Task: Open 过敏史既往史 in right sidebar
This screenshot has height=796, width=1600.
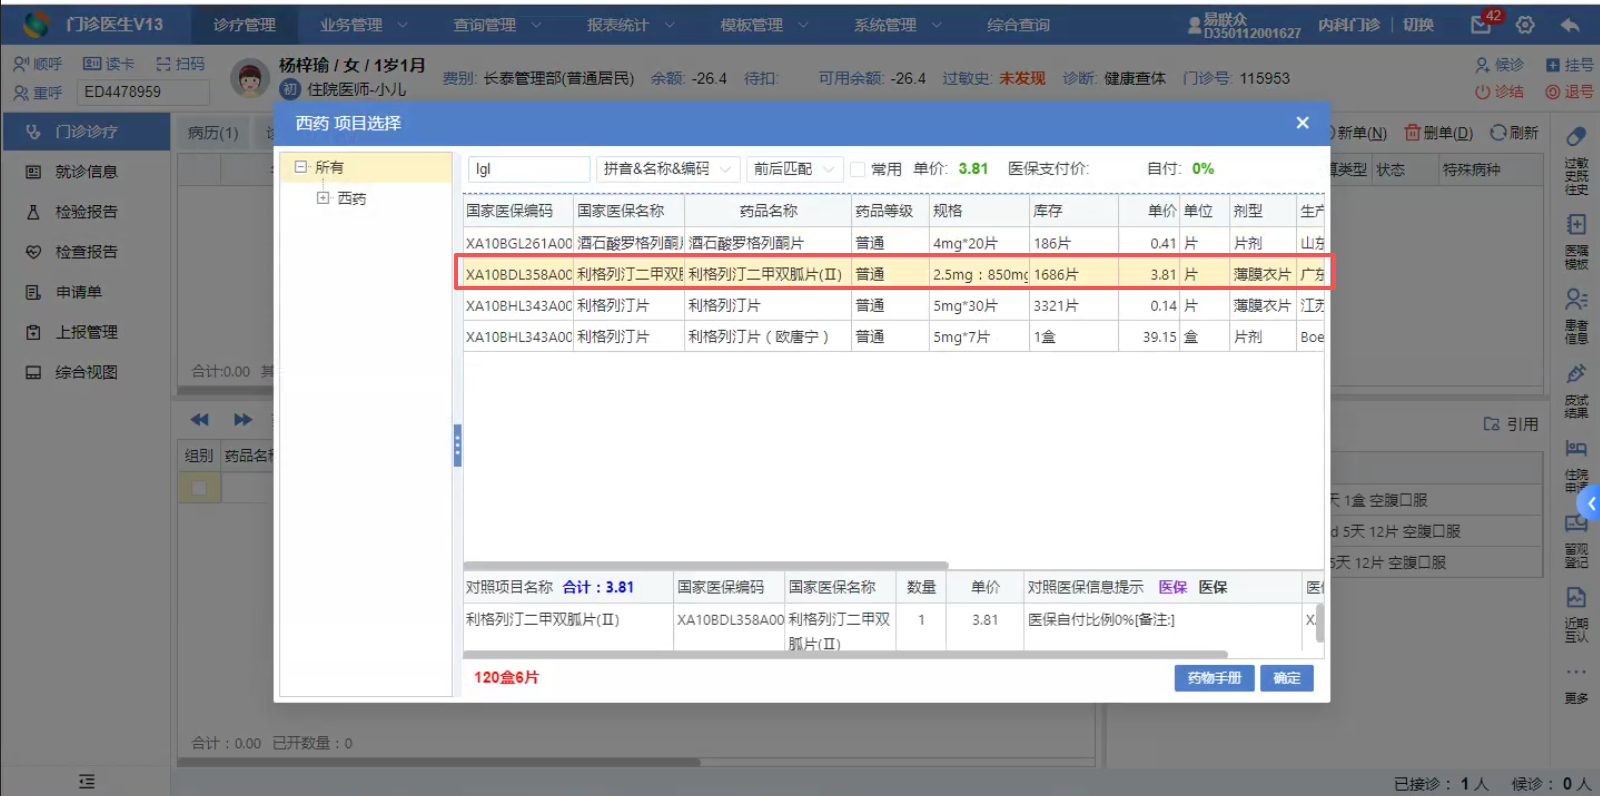Action: point(1576,160)
